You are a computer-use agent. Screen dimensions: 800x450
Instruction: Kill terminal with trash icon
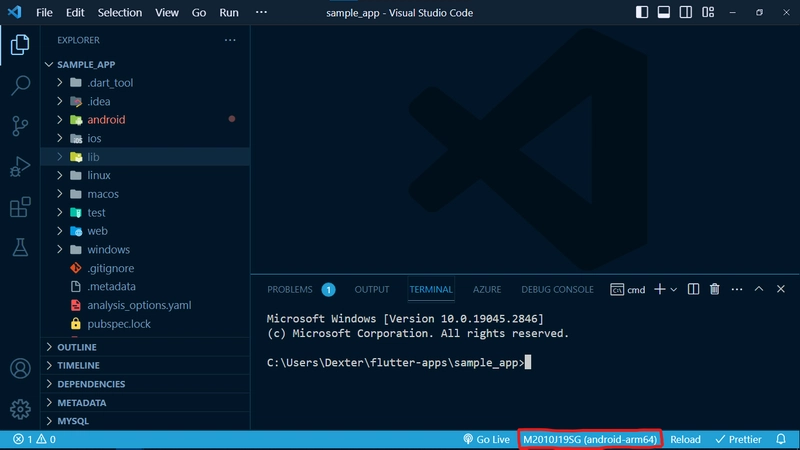[715, 289]
